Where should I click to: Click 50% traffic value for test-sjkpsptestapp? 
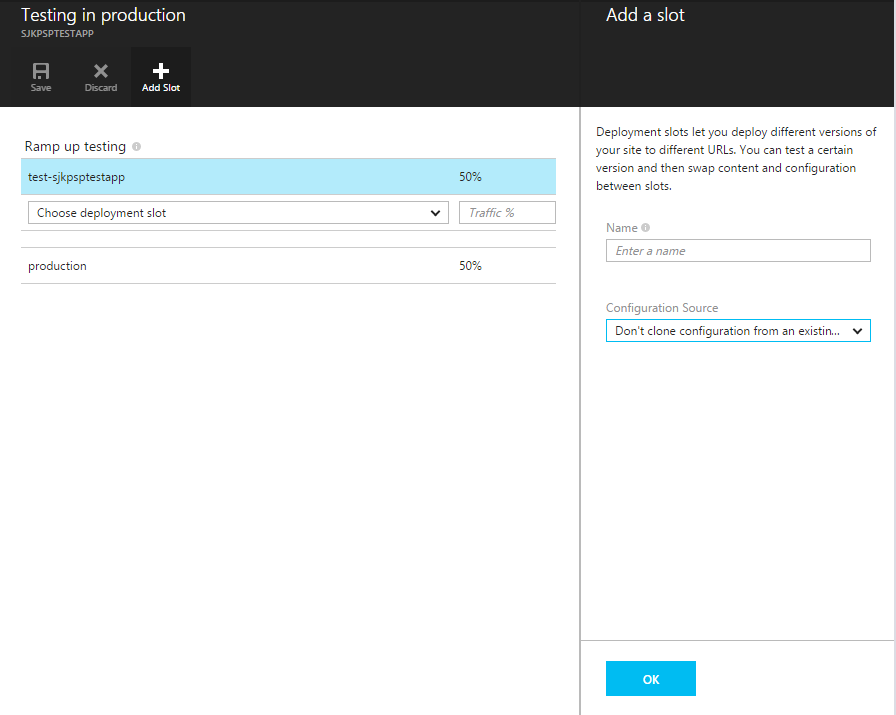click(470, 177)
